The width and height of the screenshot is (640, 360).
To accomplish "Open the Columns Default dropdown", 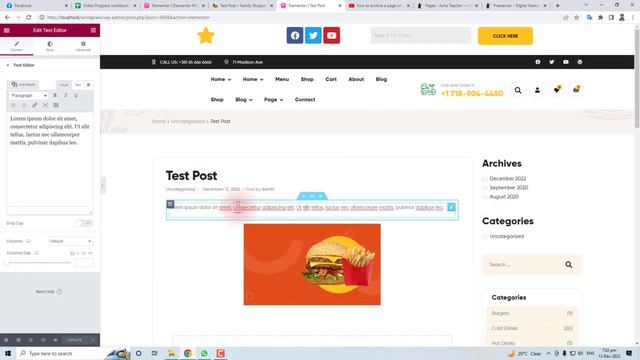I will (x=70, y=241).
